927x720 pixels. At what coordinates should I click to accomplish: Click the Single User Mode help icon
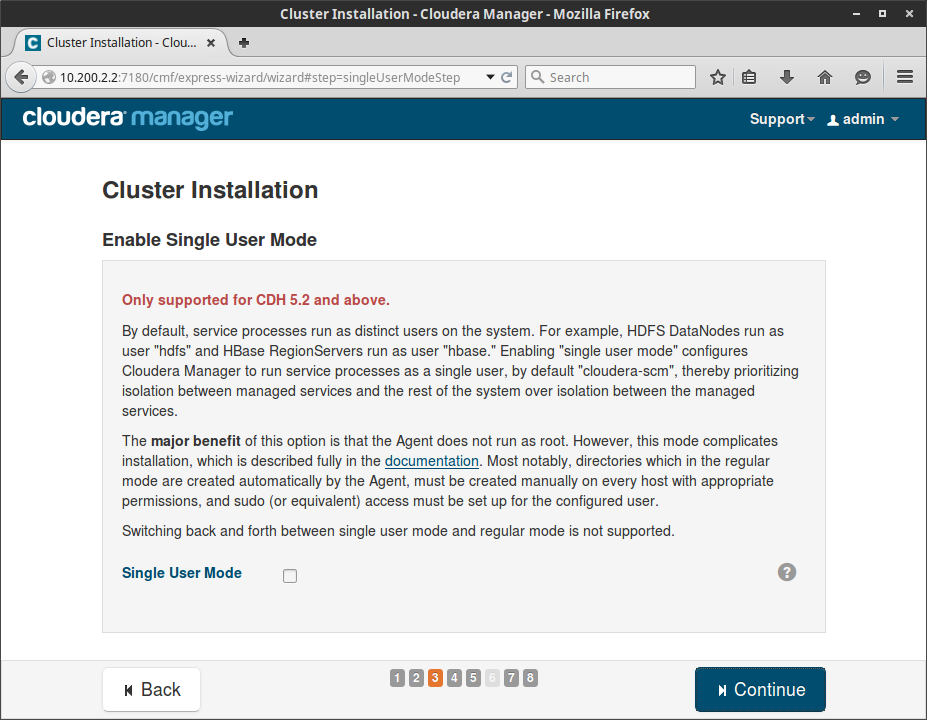[x=786, y=572]
